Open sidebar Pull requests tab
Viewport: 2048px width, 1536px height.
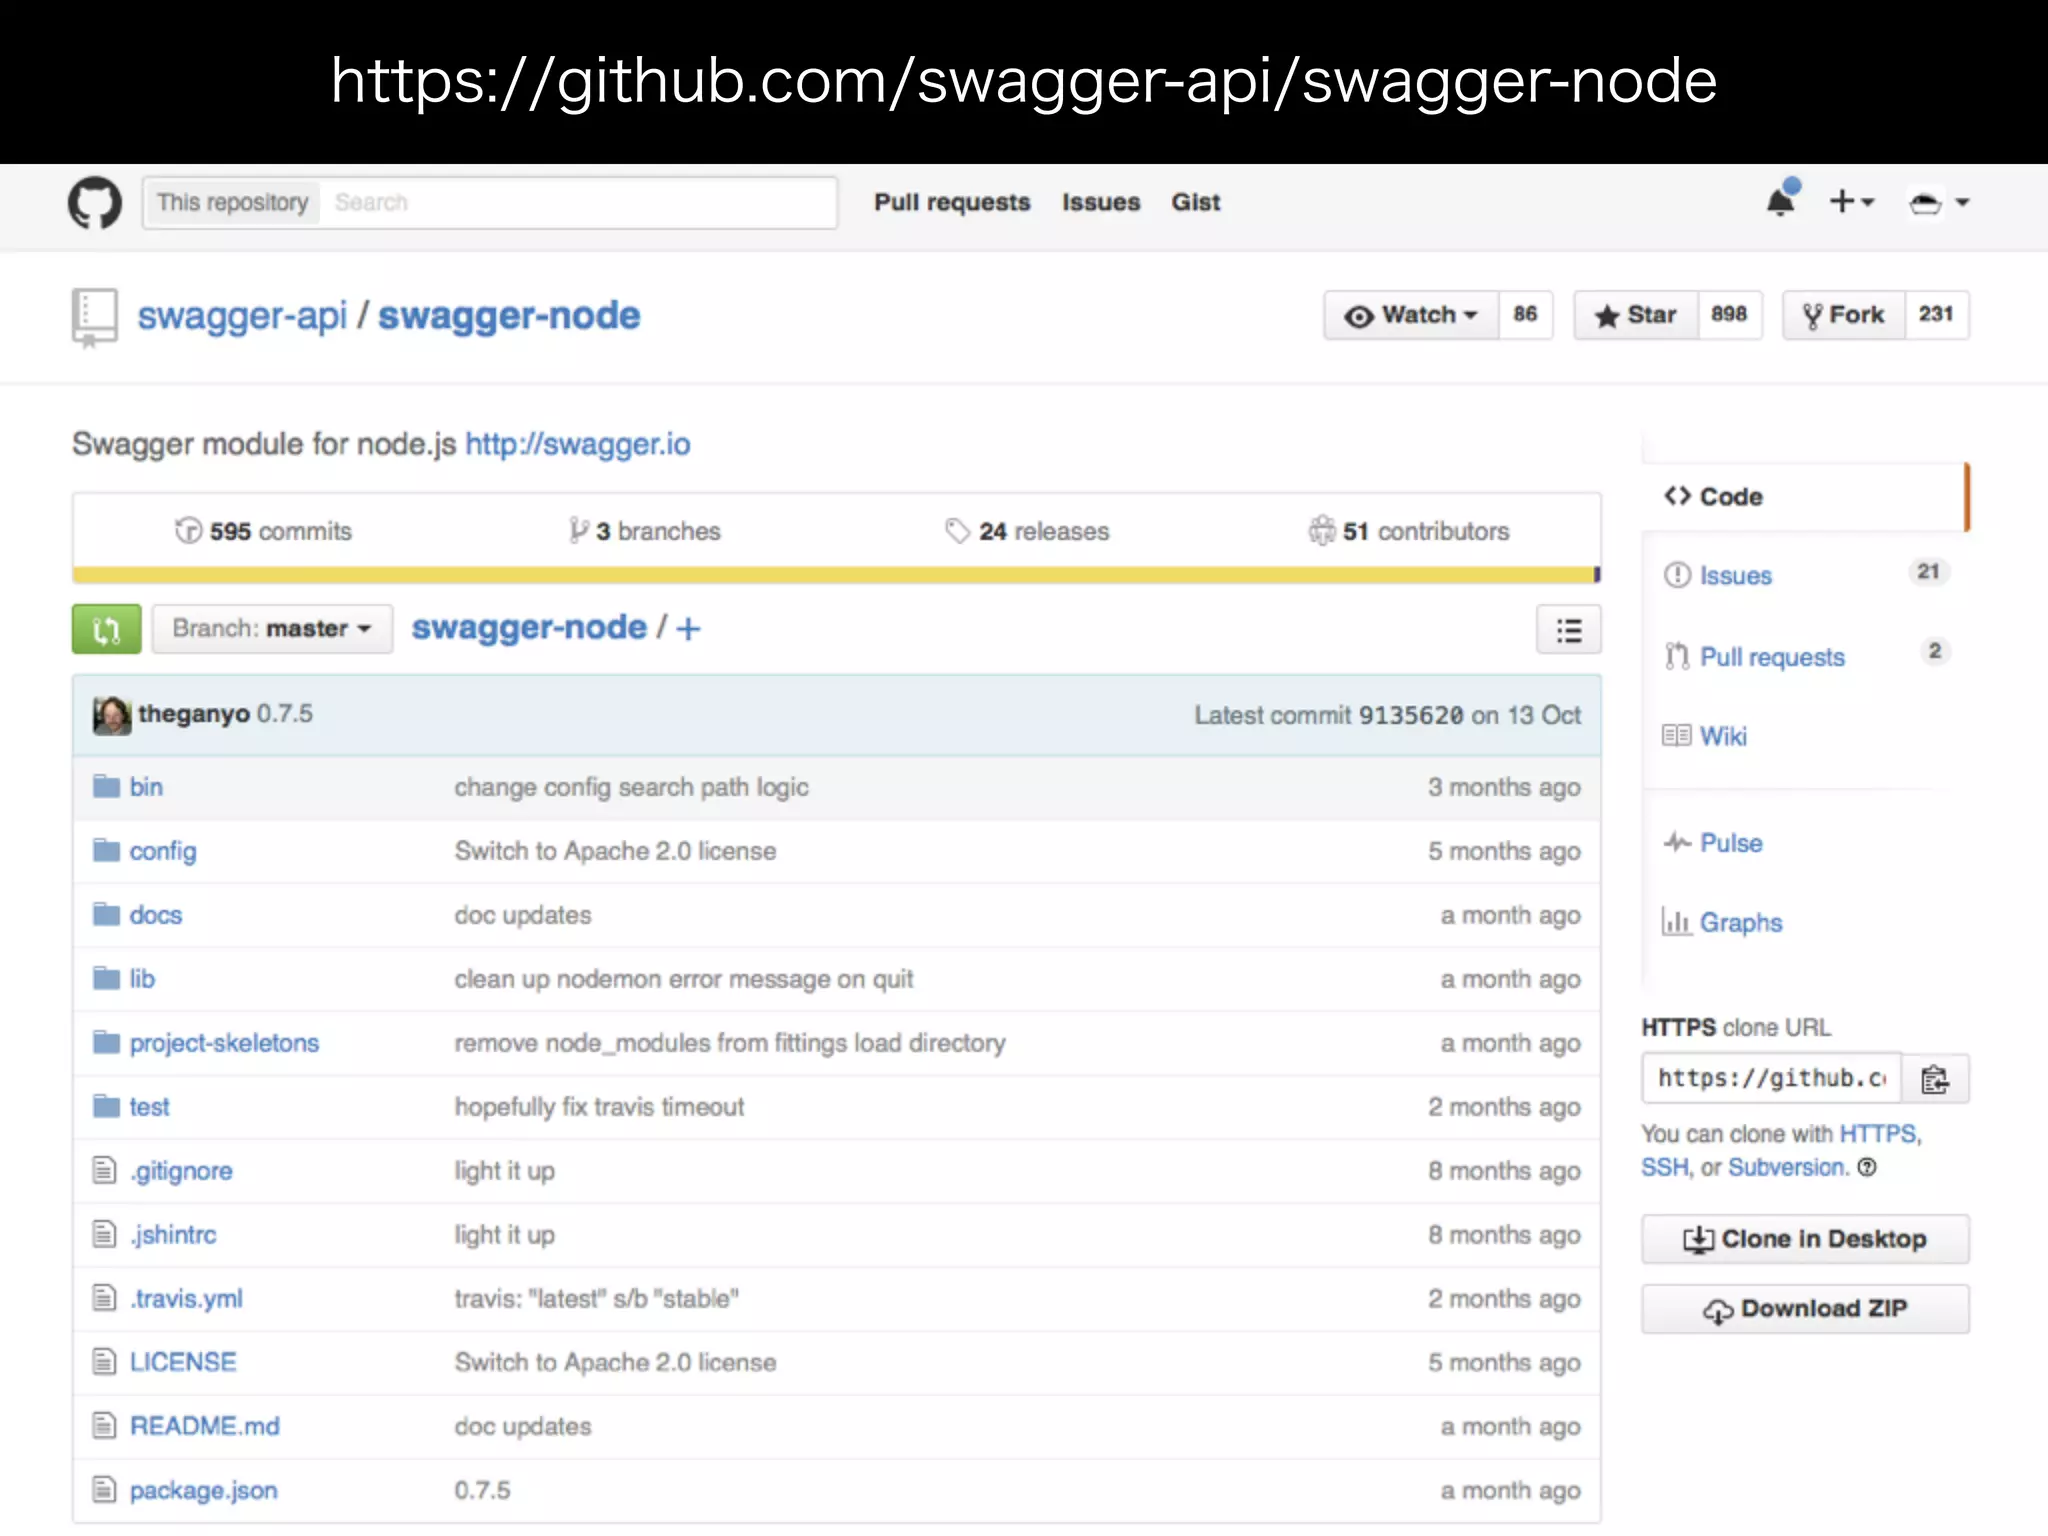click(1805, 656)
